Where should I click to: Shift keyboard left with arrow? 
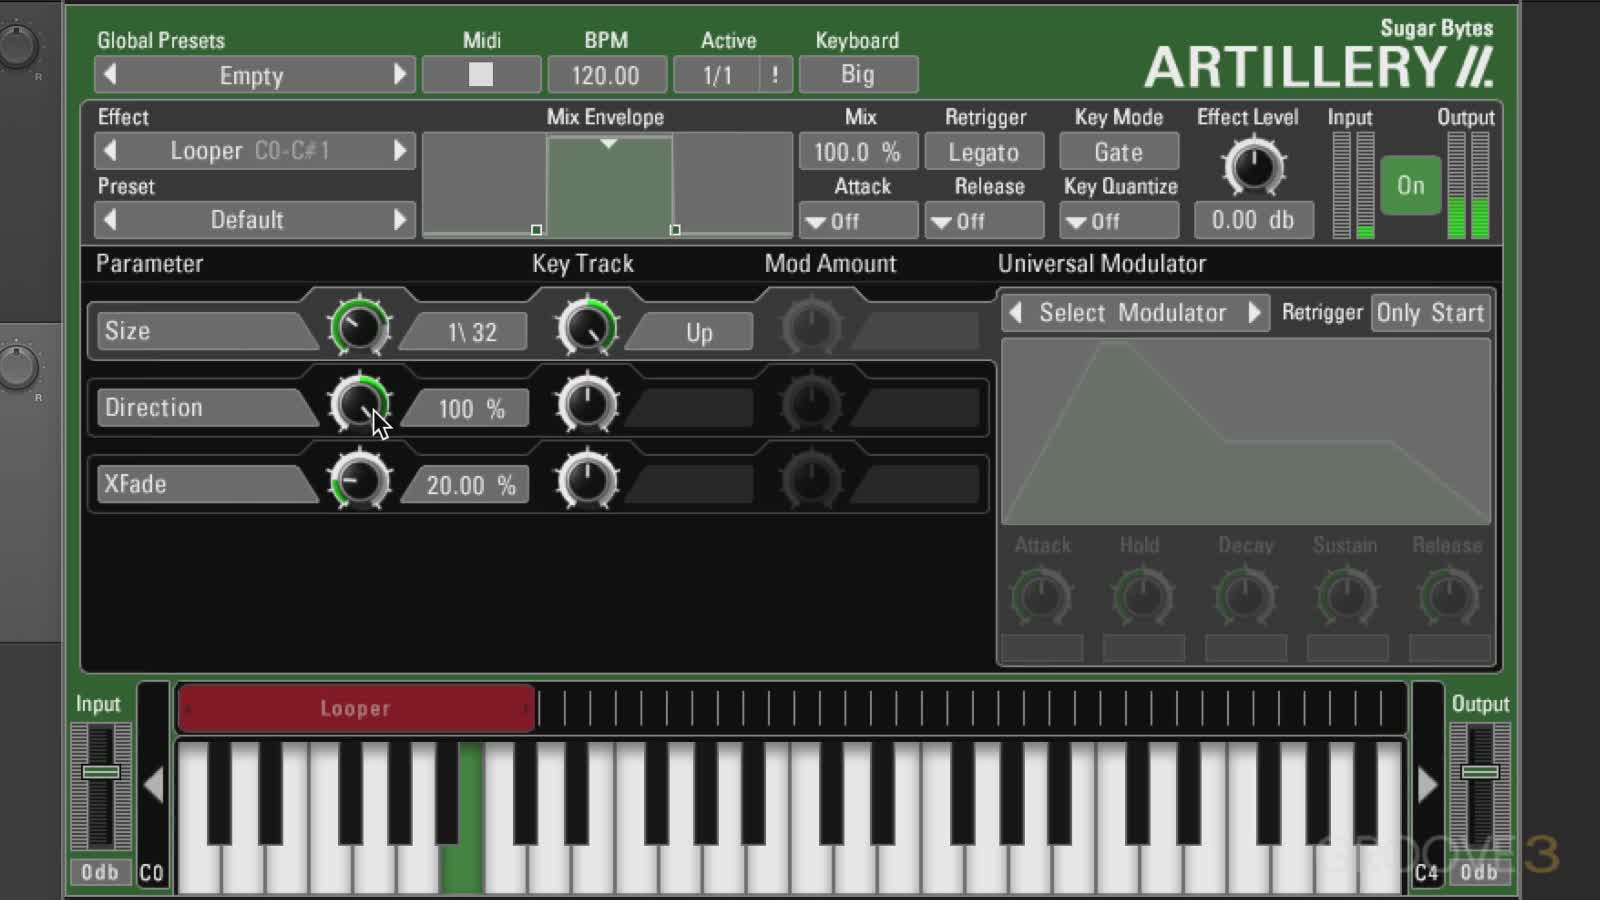[153, 785]
